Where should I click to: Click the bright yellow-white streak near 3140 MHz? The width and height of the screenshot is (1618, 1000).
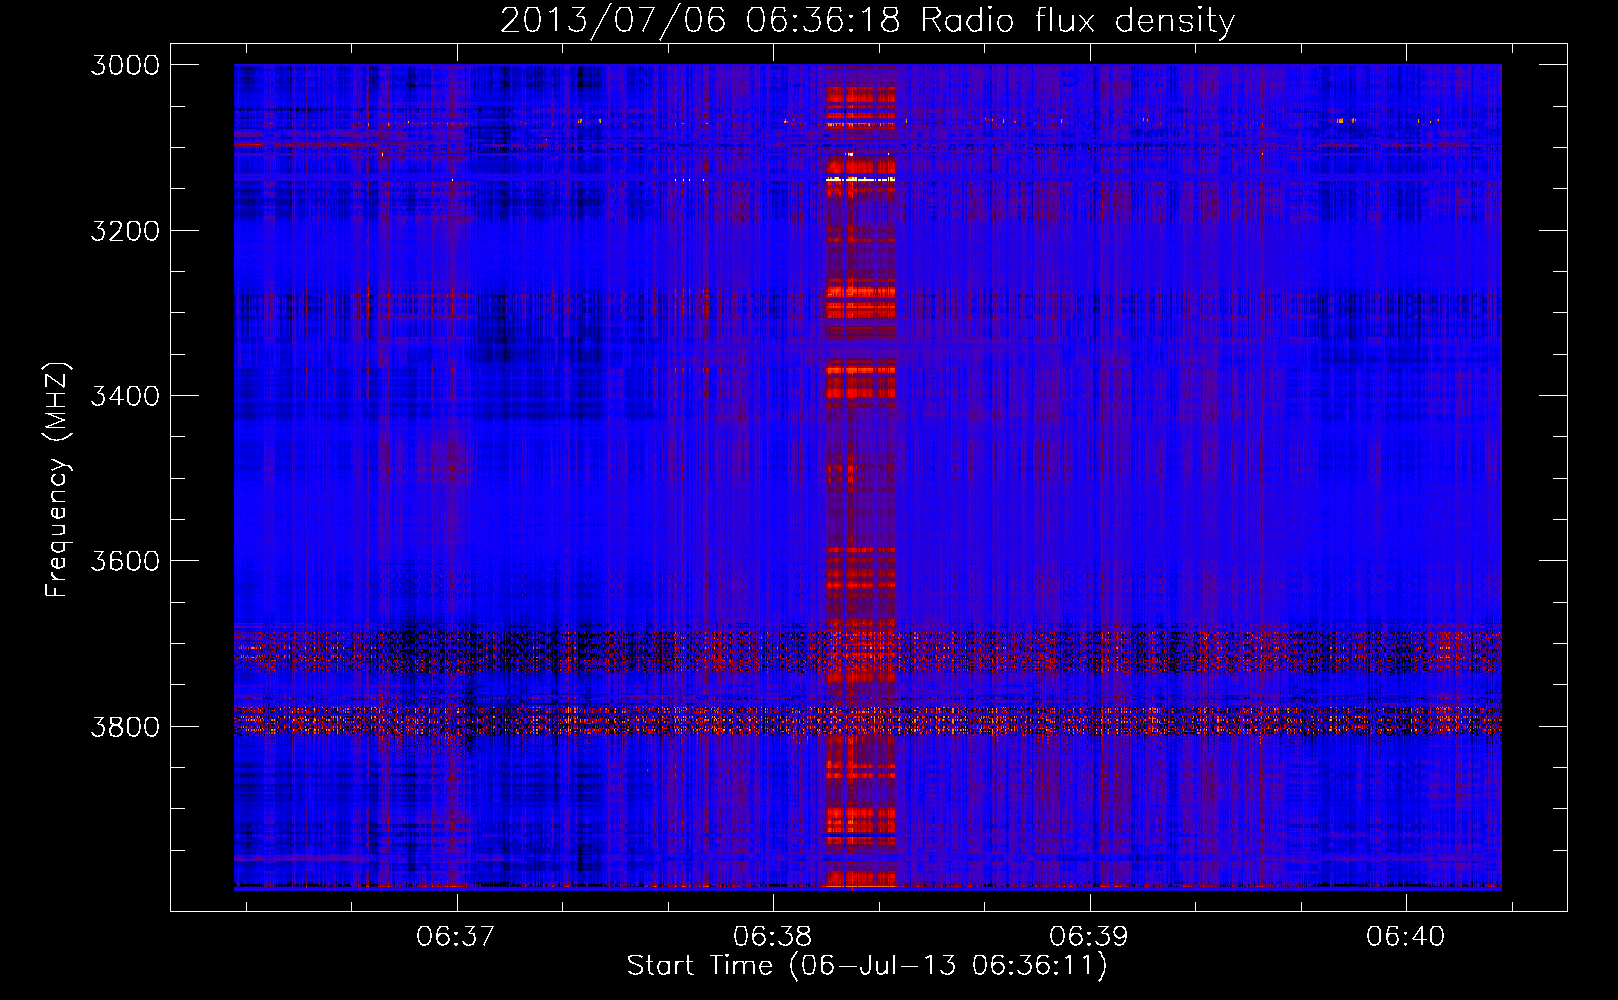pyautogui.click(x=860, y=179)
